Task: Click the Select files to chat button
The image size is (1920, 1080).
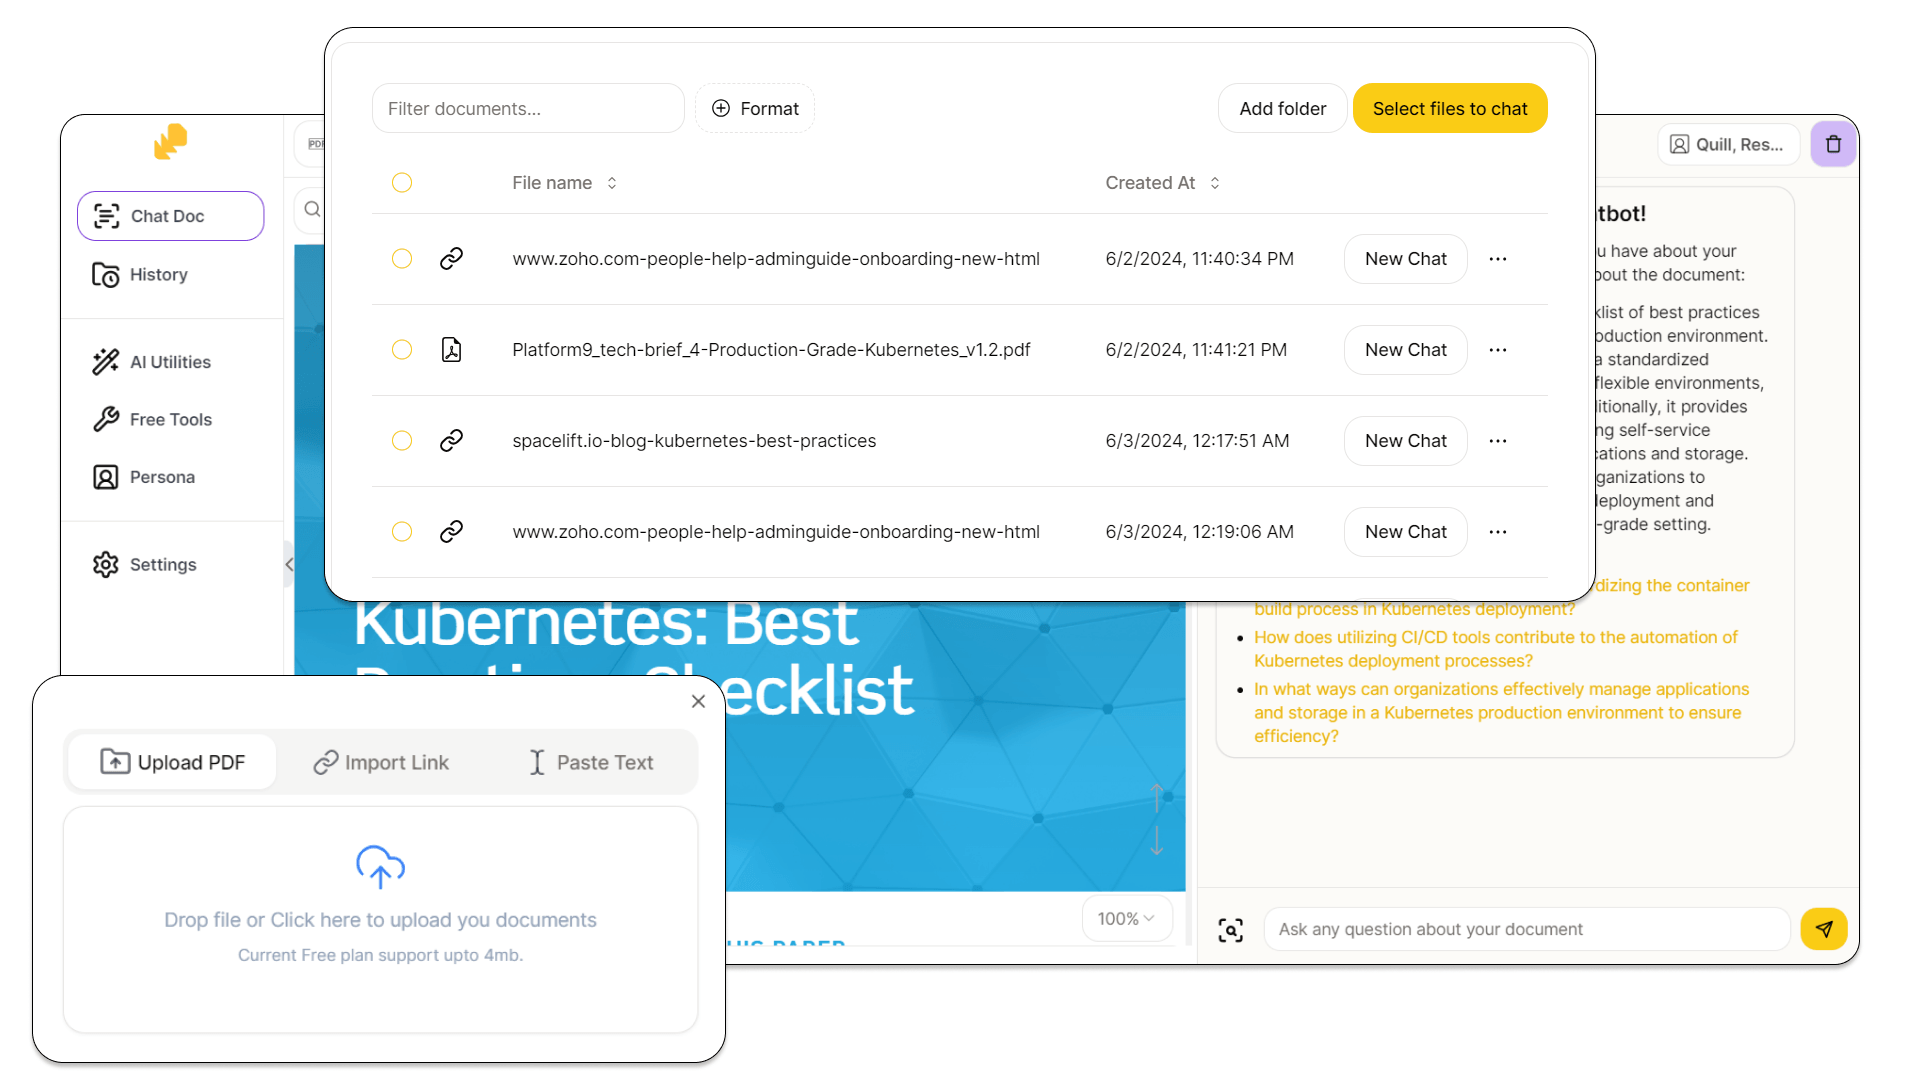Action: 1449,109
